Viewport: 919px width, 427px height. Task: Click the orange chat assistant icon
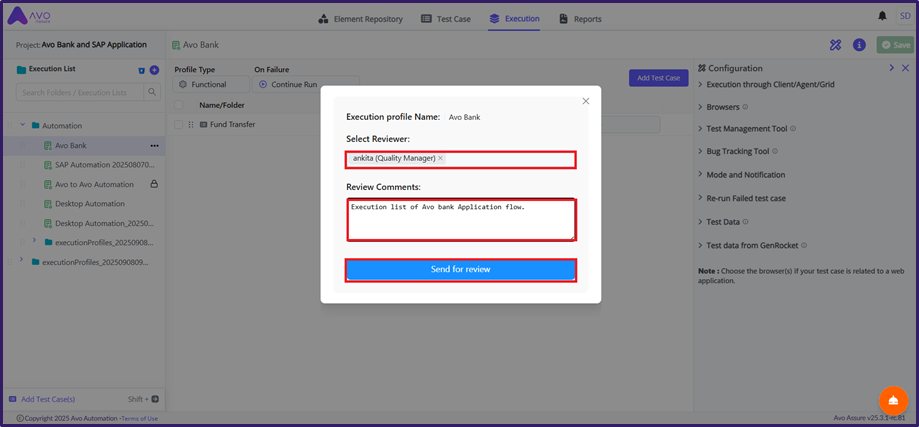click(x=893, y=400)
